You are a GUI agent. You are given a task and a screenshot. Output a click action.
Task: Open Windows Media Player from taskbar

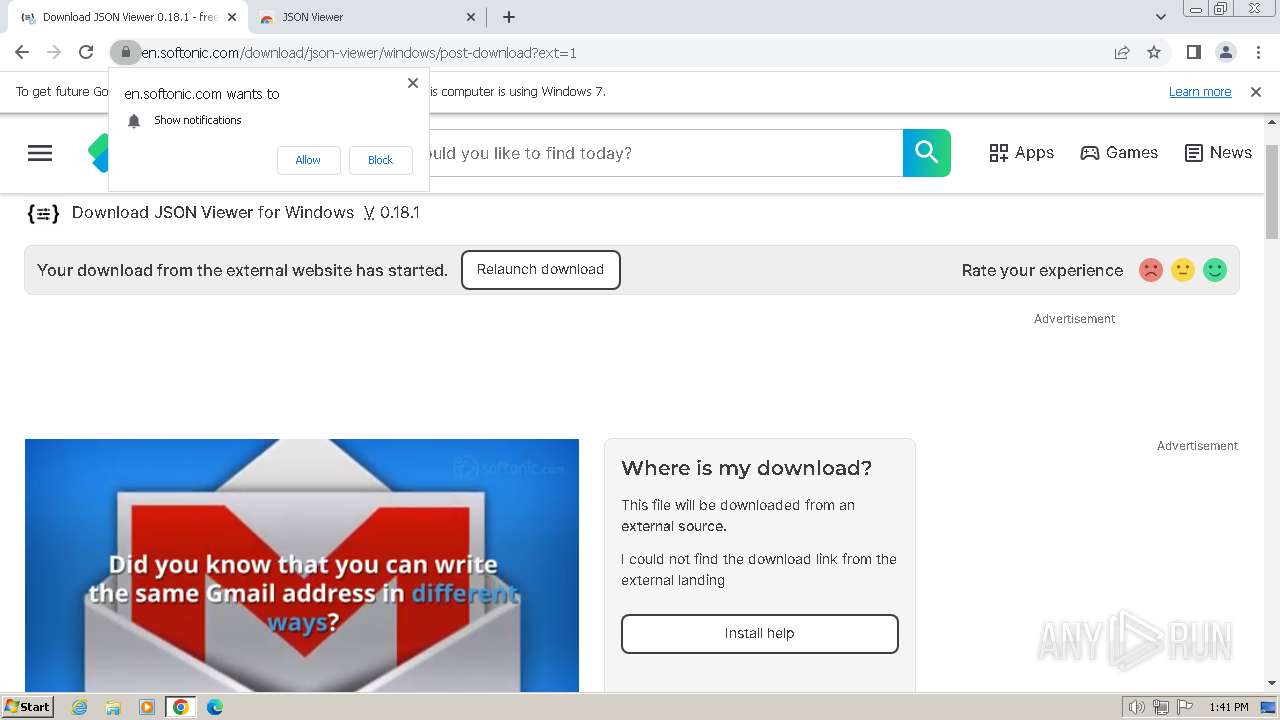[x=147, y=707]
